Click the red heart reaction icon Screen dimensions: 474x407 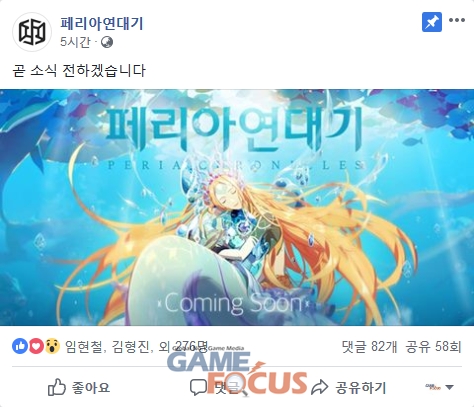coord(36,346)
